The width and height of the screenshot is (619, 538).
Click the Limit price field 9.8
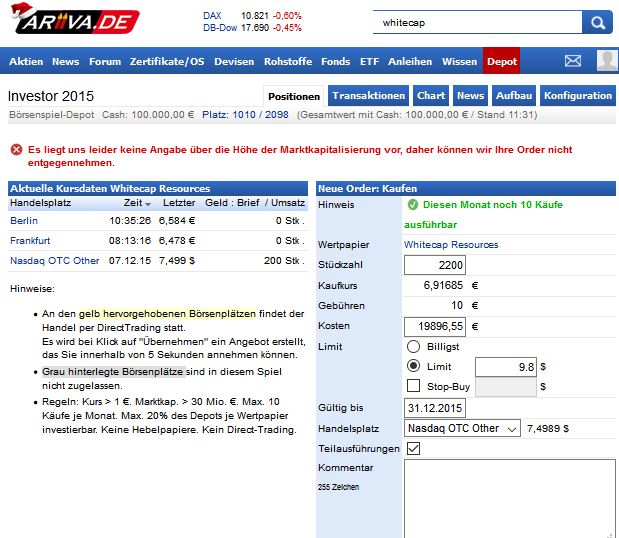[506, 367]
